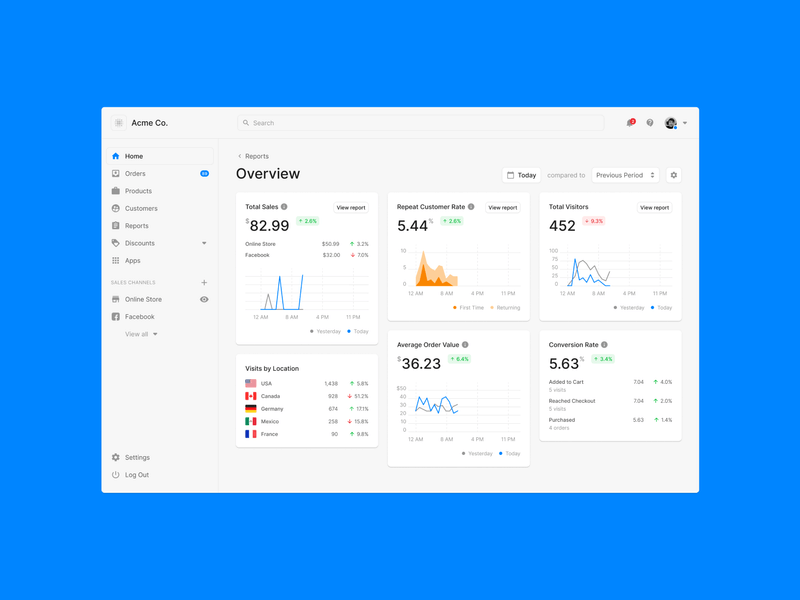Viewport: 800px width, 600px height.
Task: Open the Previous Period comparison dropdown
Action: click(623, 174)
